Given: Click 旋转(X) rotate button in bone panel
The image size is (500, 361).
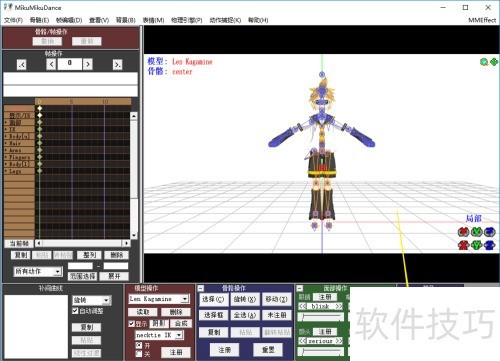Looking at the screenshot, I should pos(245,299).
